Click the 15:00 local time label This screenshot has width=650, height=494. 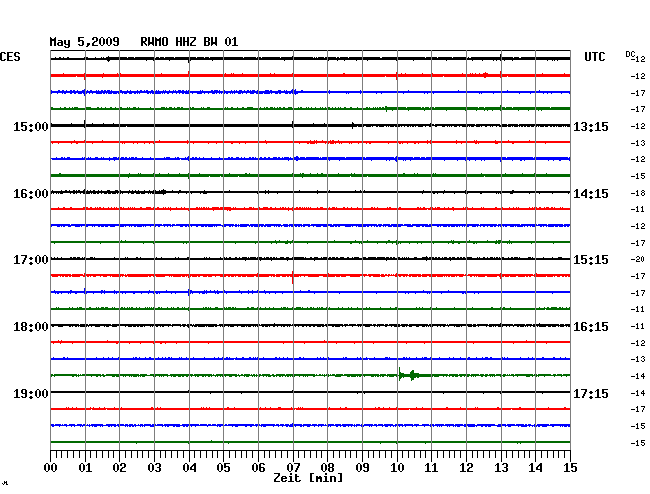pos(31,126)
